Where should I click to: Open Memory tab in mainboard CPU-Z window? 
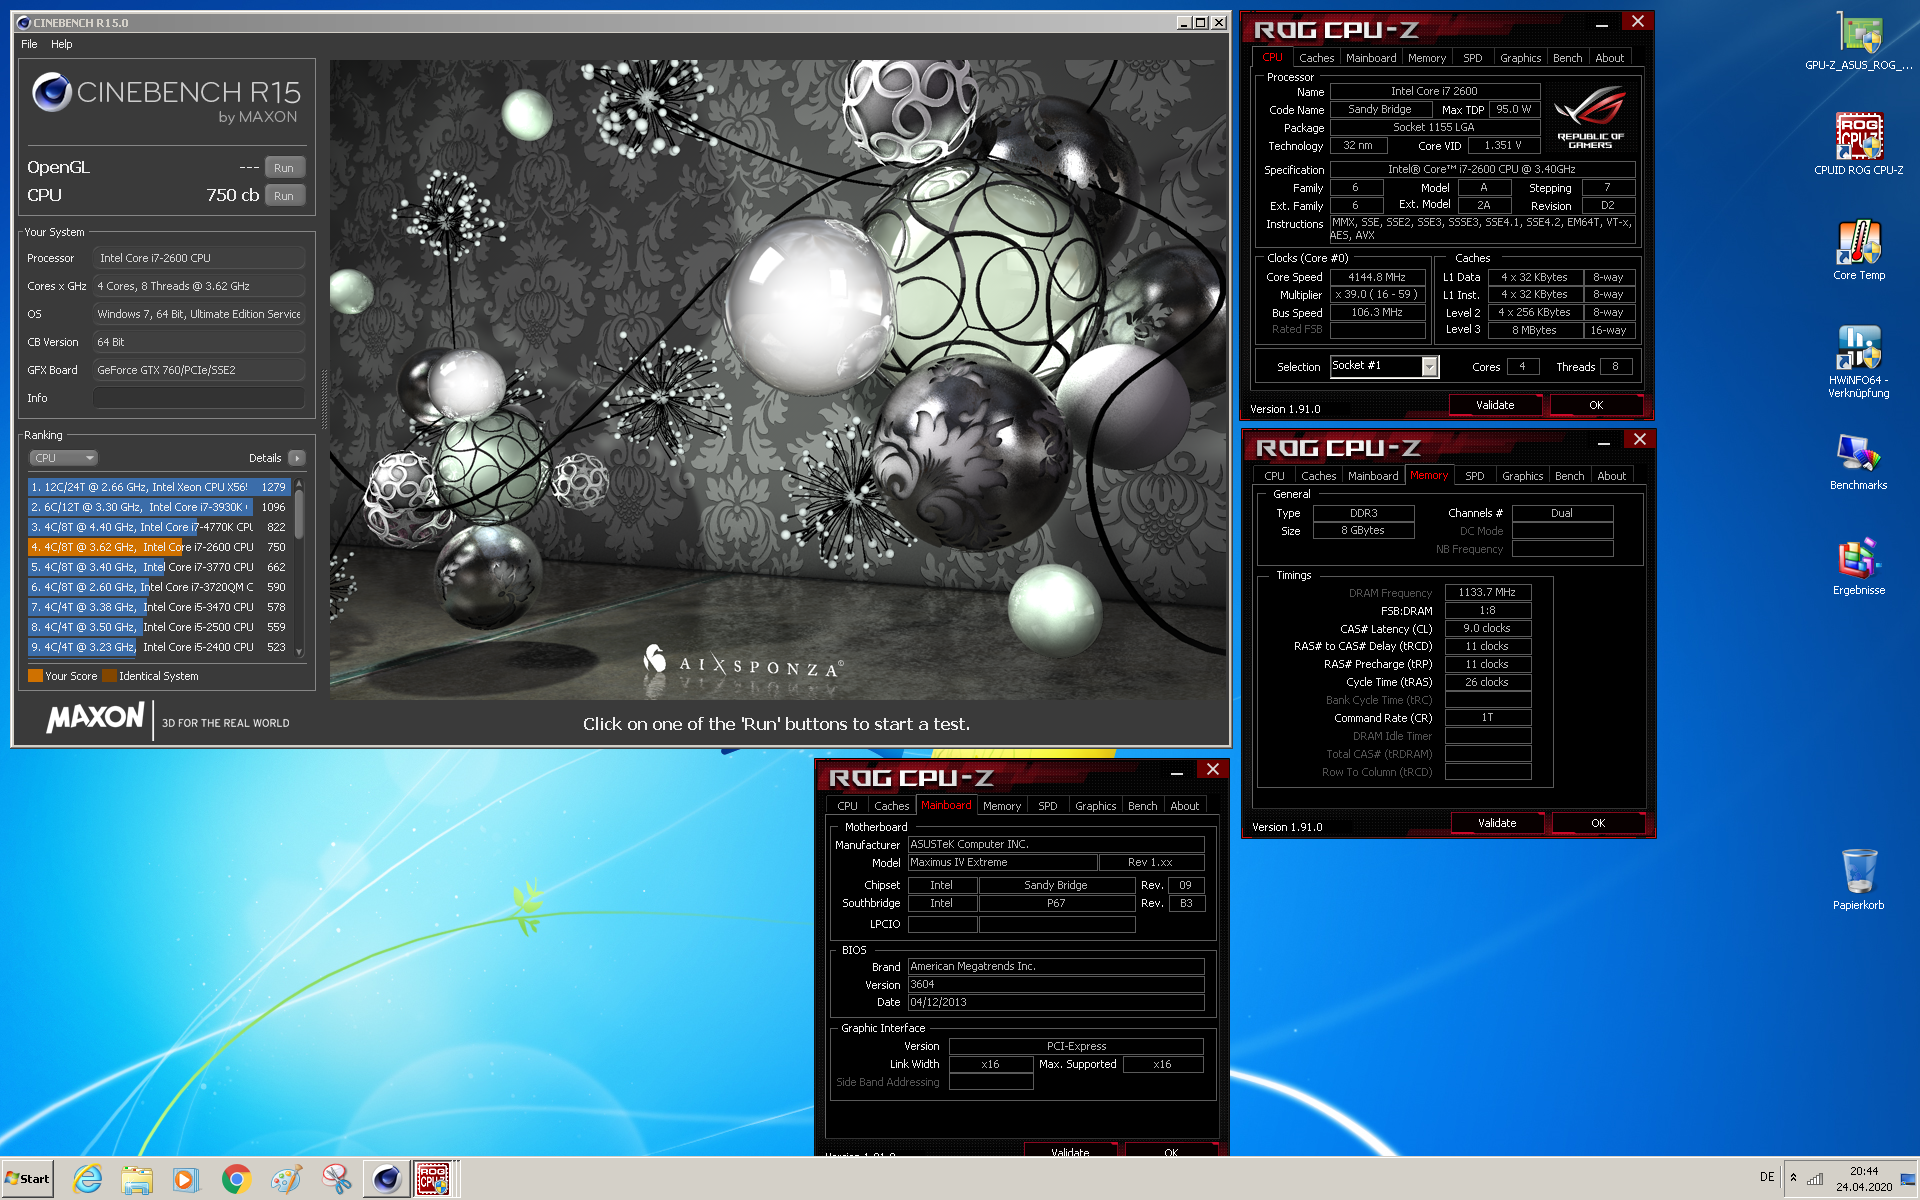click(1001, 806)
